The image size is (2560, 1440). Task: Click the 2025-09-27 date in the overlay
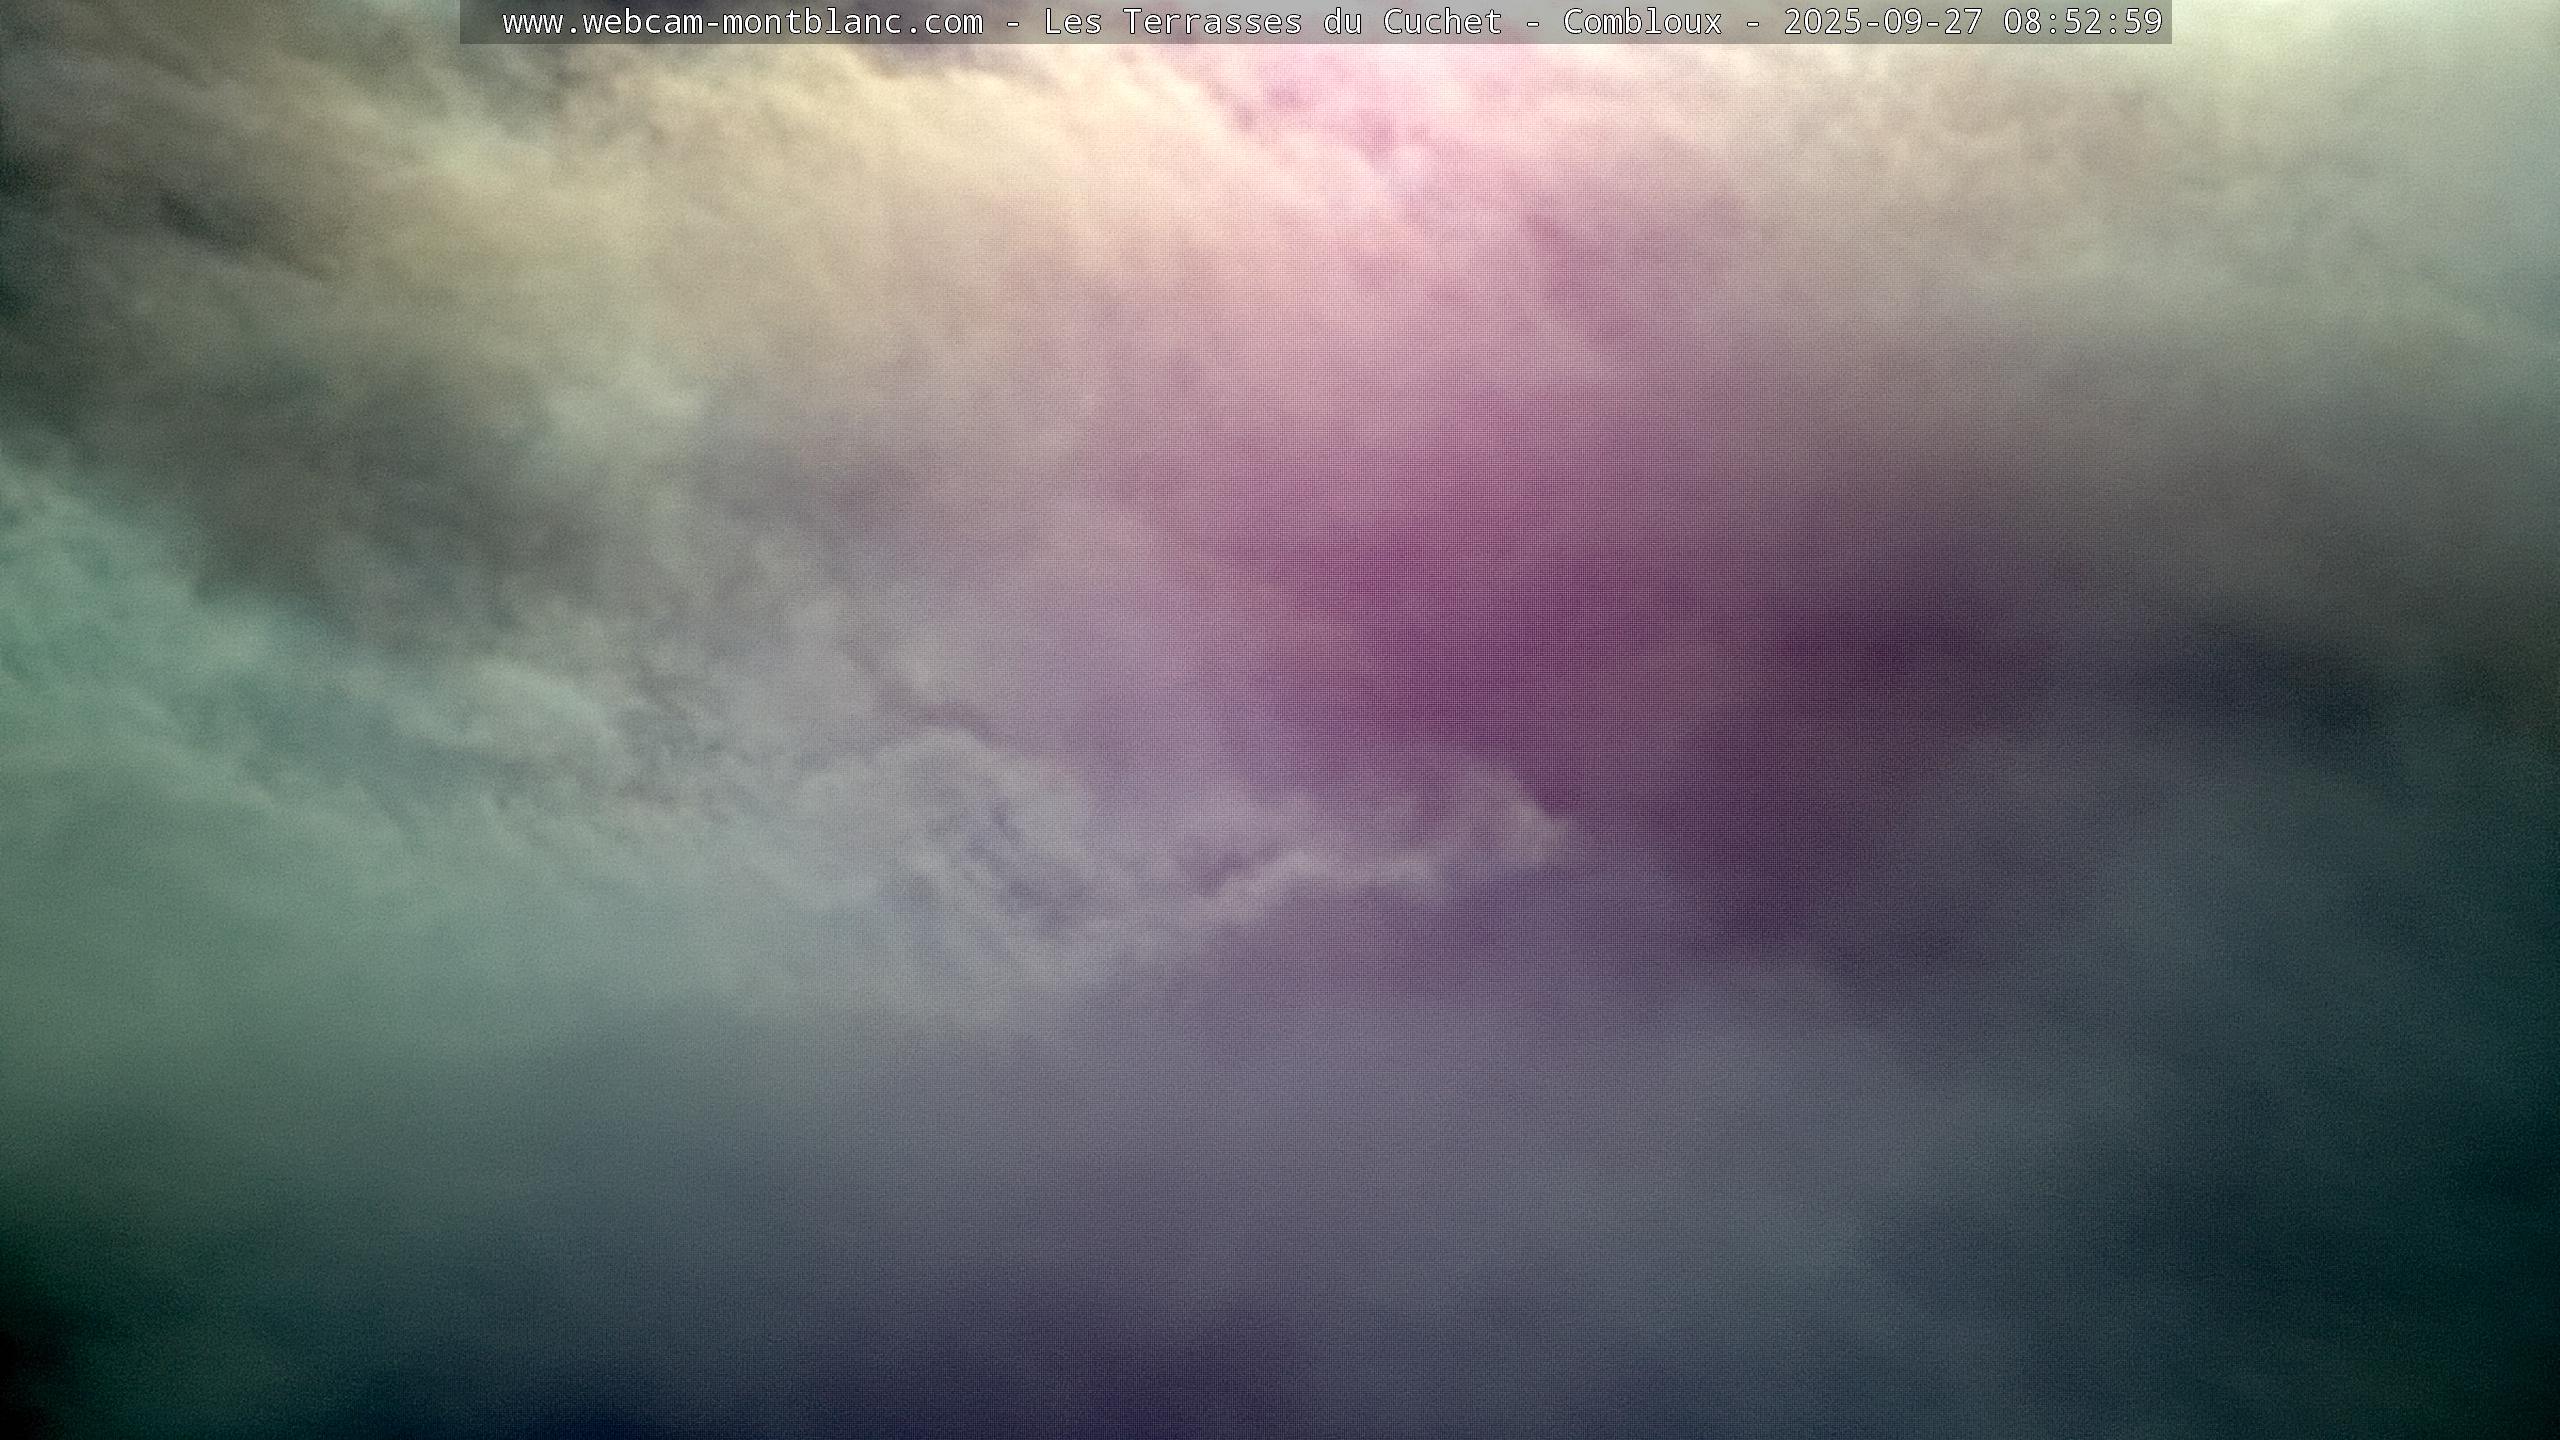[1882, 22]
